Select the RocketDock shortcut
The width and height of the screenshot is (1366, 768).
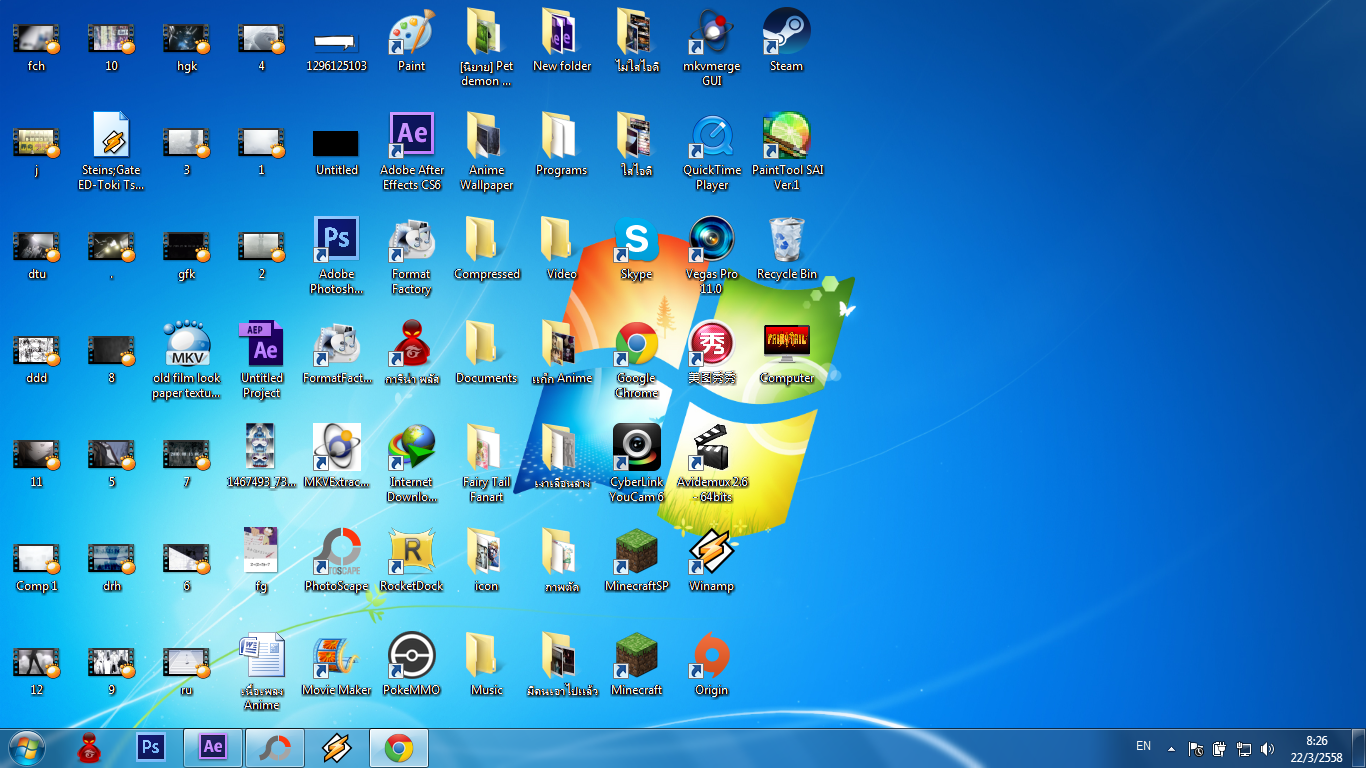click(411, 561)
